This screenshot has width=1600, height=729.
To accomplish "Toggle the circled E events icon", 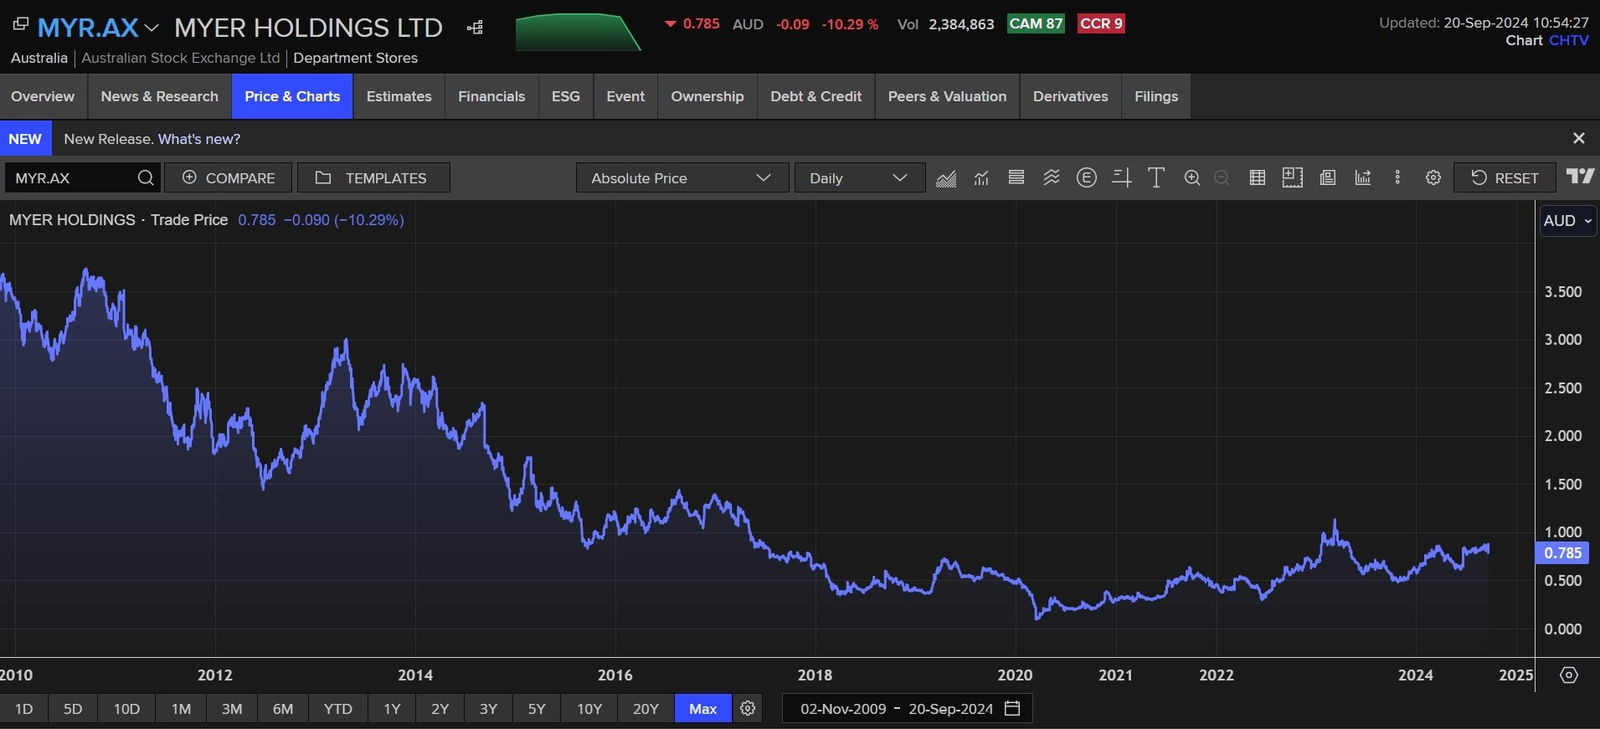I will pos(1087,177).
